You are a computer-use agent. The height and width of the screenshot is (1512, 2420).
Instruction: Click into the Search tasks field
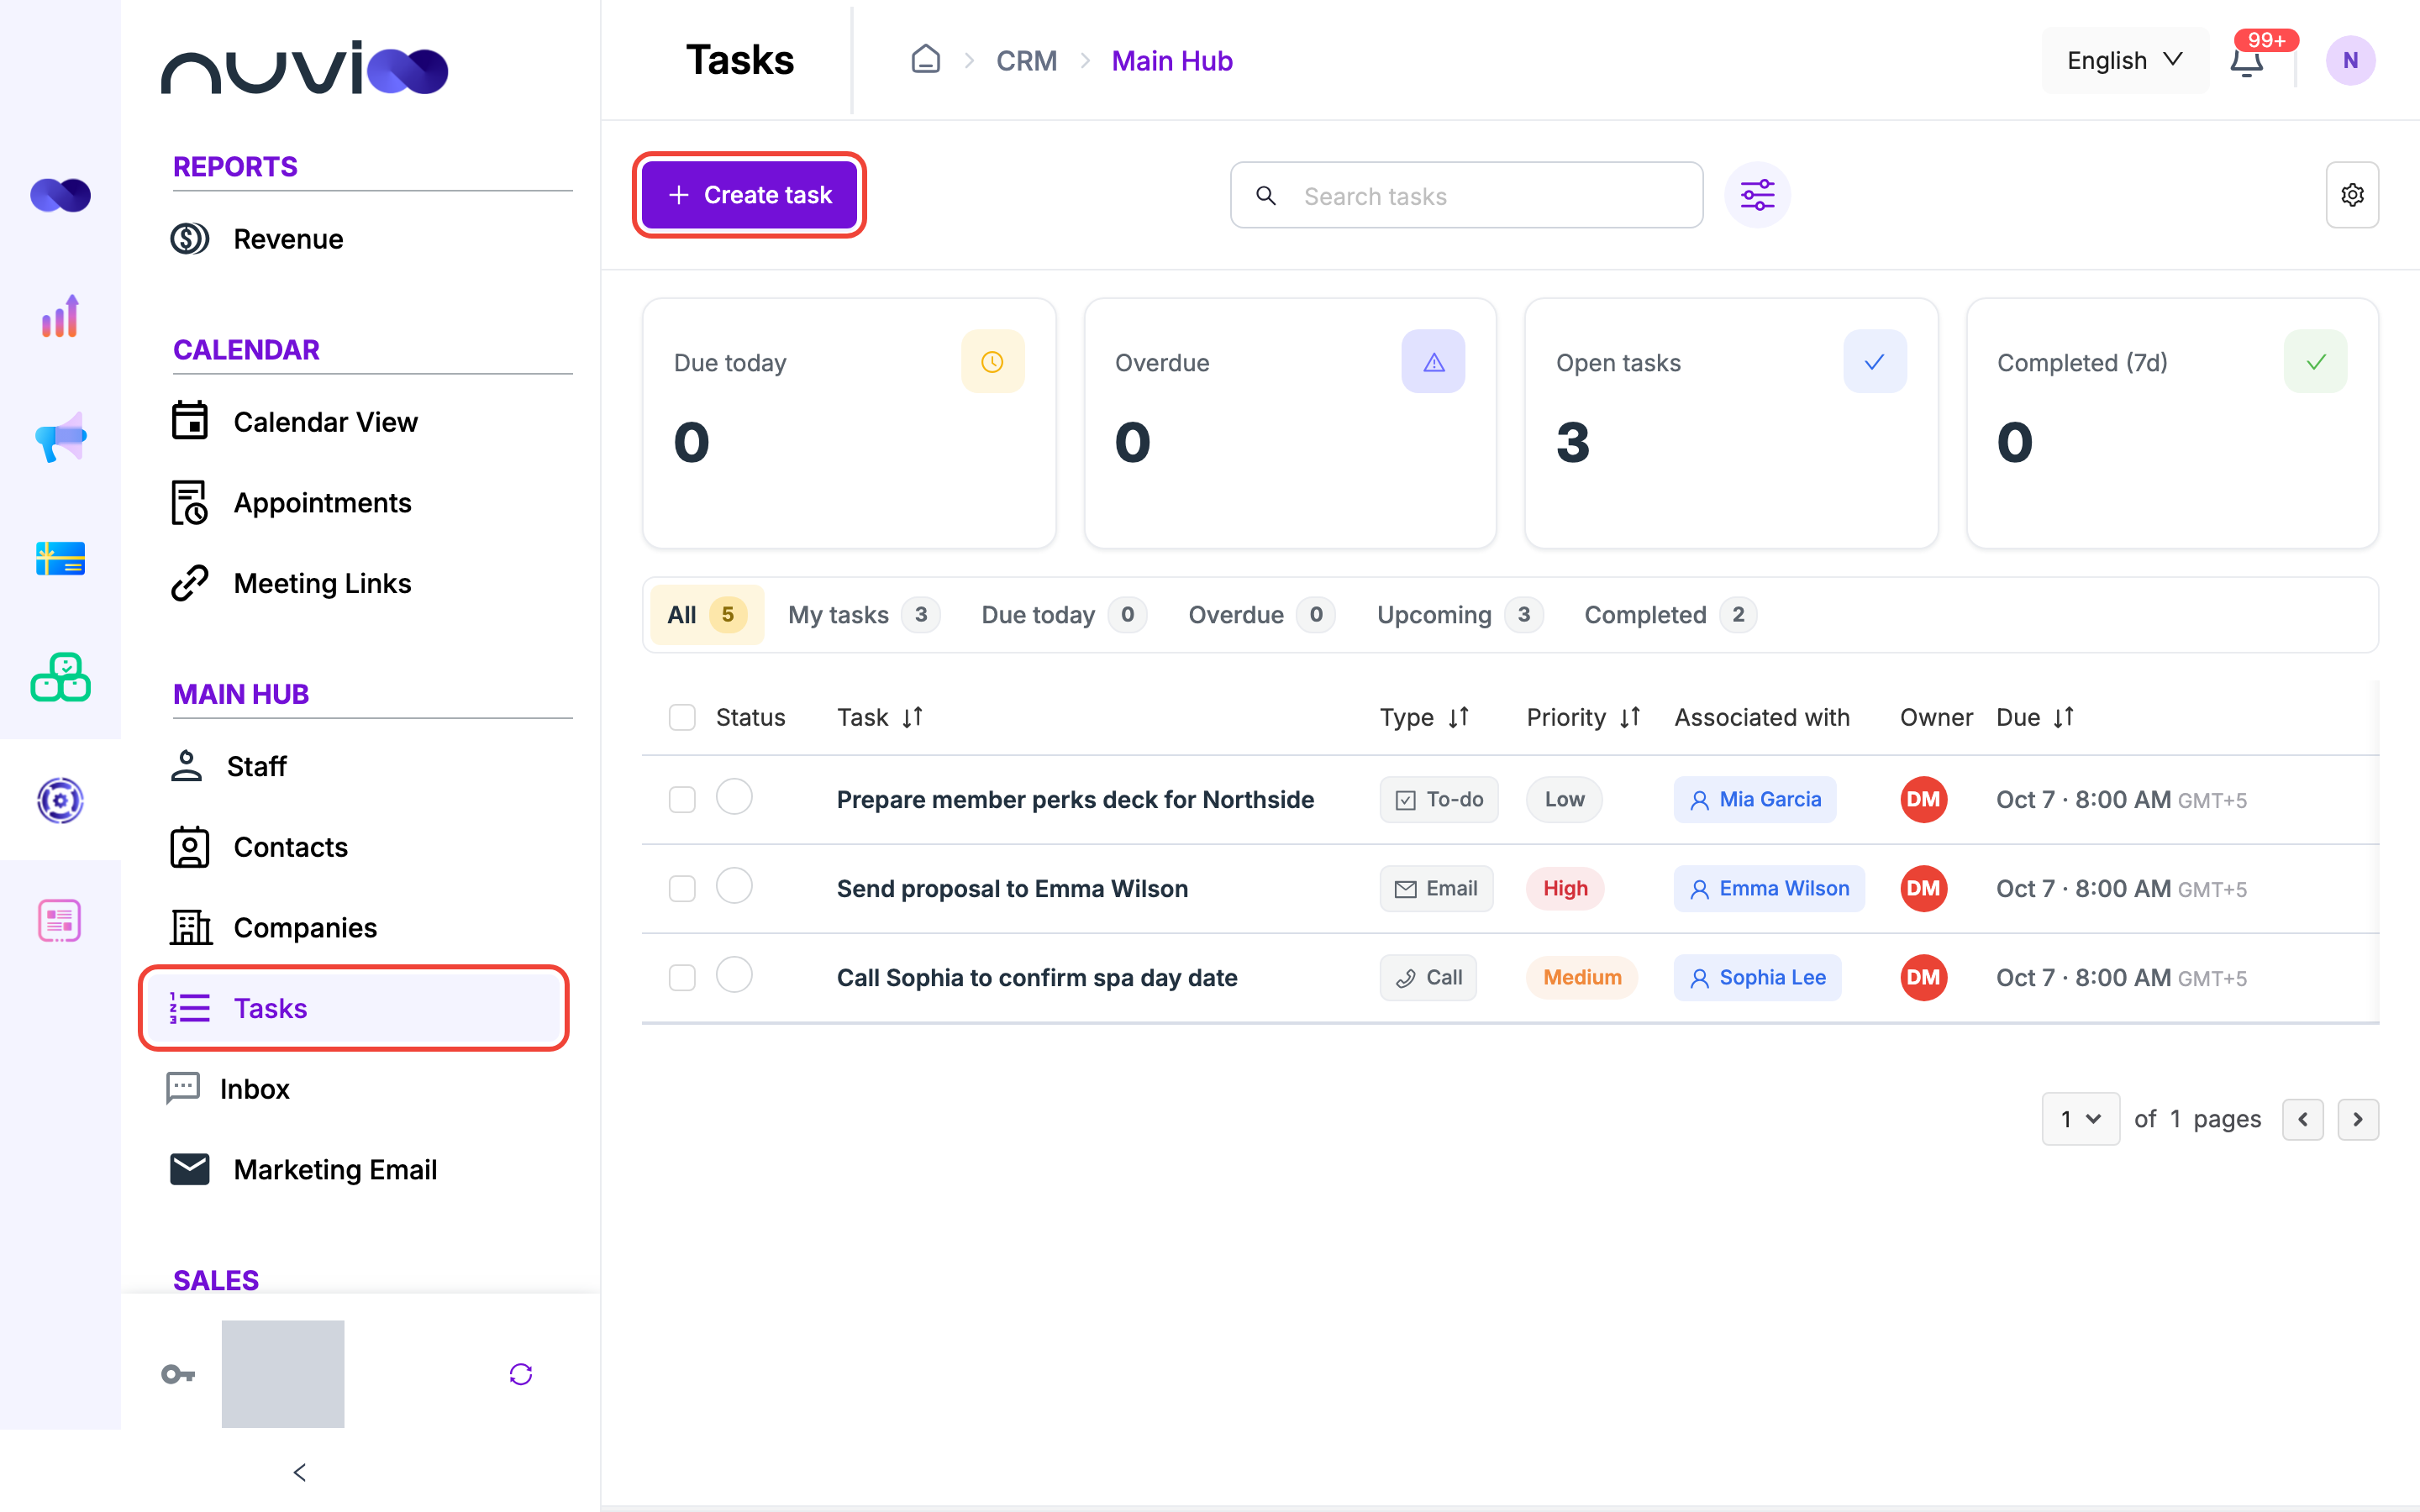(1466, 195)
